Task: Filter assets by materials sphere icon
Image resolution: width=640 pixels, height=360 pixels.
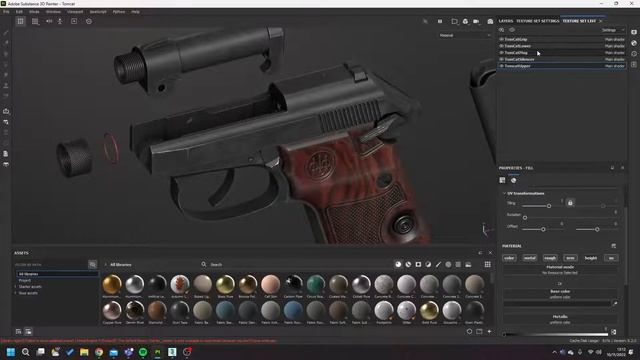Action: (398, 264)
